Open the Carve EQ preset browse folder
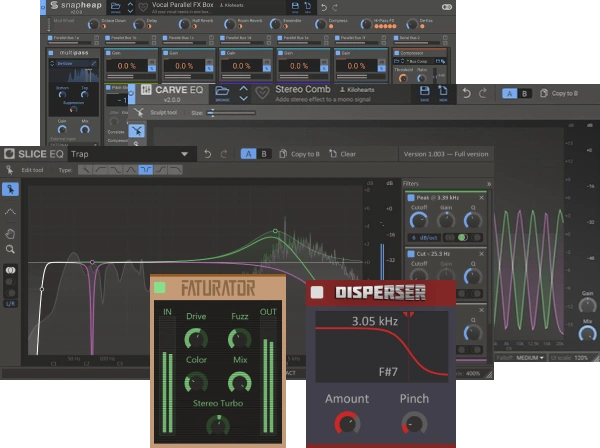The image size is (600, 448). tap(222, 93)
